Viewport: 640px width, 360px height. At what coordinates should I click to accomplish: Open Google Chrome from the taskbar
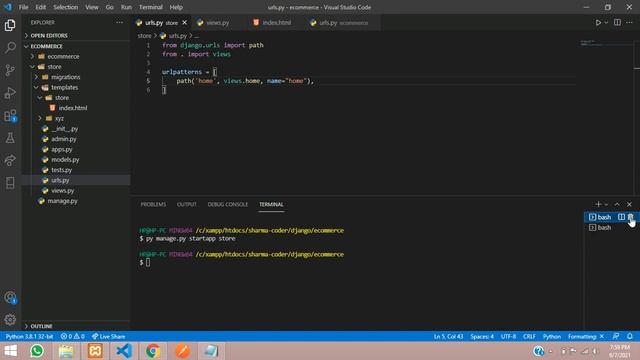(153, 351)
